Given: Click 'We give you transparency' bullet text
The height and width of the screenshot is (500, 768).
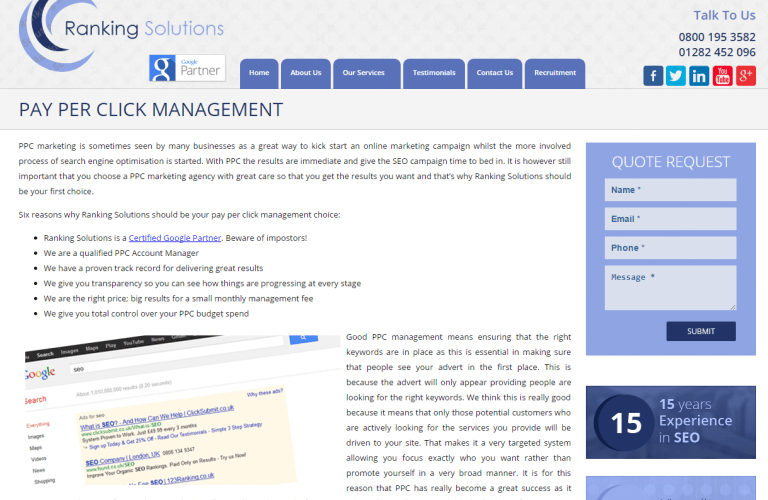Looking at the screenshot, I should click(x=202, y=284).
